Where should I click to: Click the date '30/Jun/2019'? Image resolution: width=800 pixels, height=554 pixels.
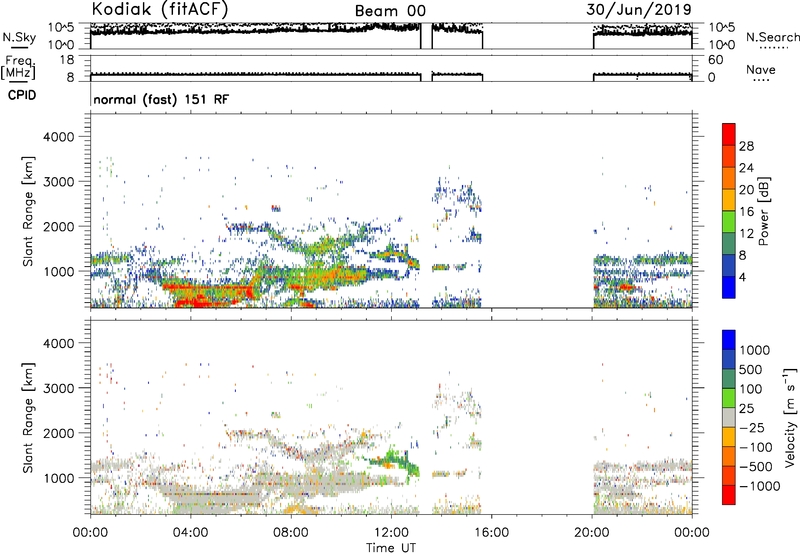[x=639, y=10]
